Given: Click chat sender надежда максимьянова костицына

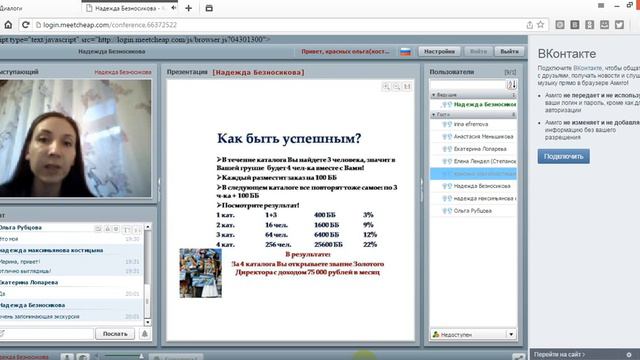Looking at the screenshot, I should [x=51, y=250].
